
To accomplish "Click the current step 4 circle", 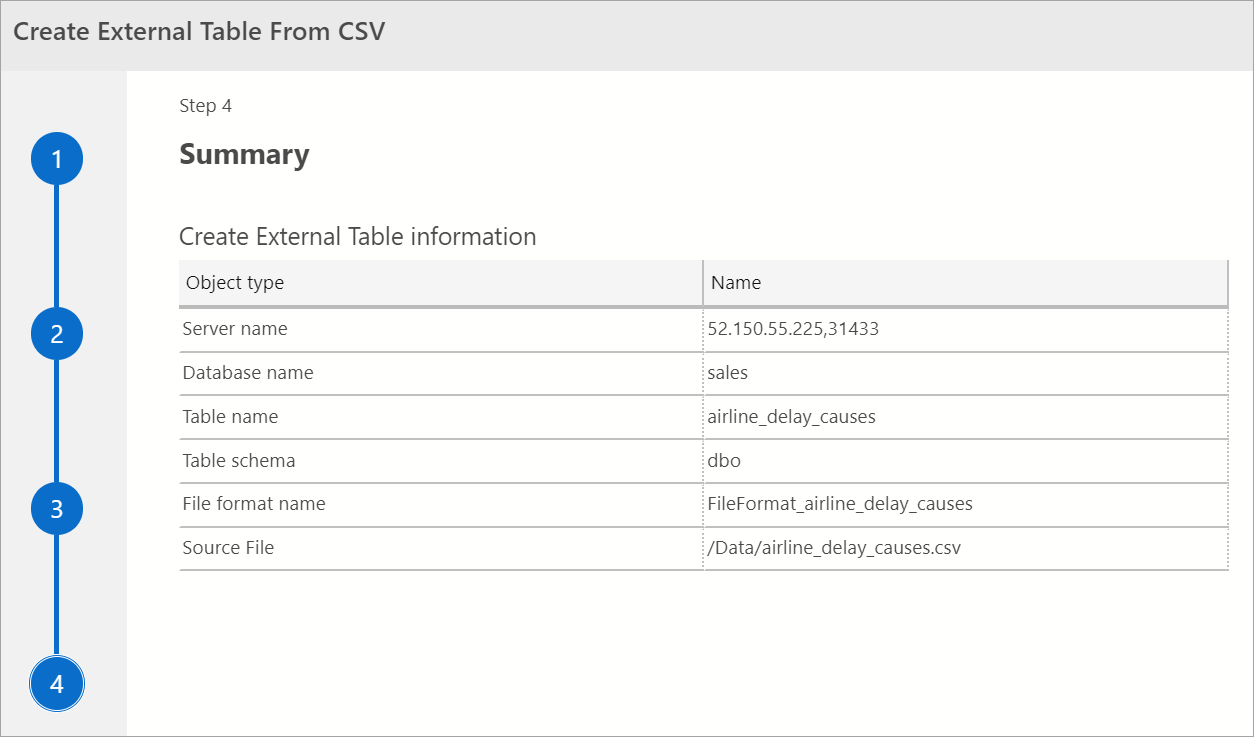I will coord(57,684).
